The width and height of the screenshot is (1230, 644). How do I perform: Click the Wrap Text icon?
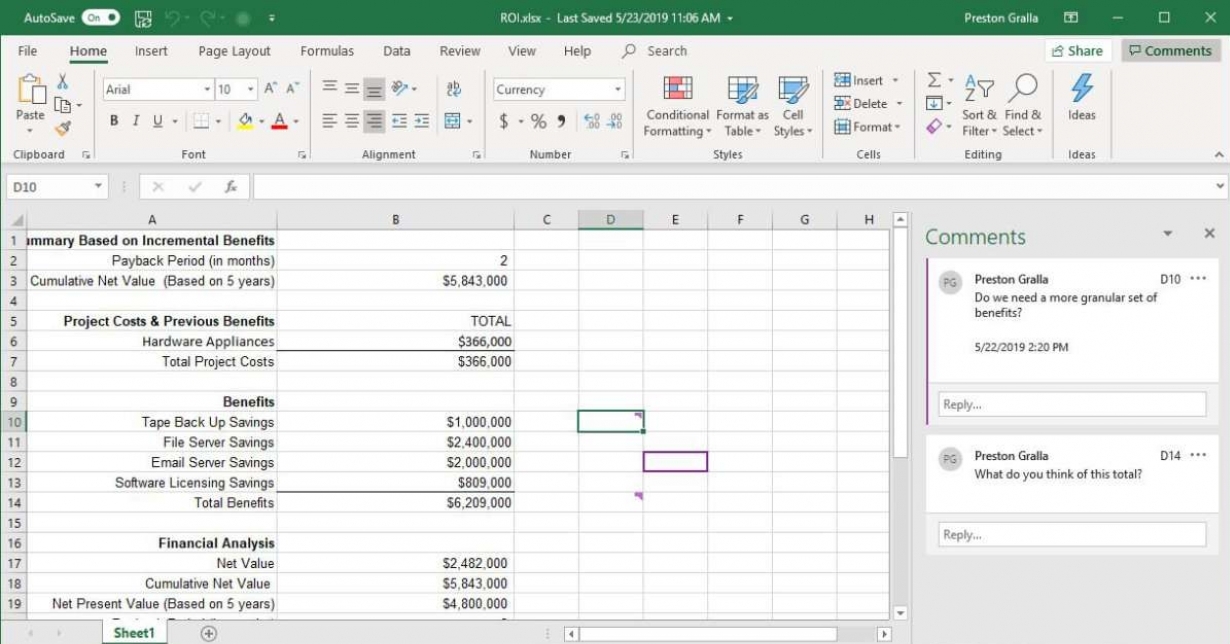point(453,89)
